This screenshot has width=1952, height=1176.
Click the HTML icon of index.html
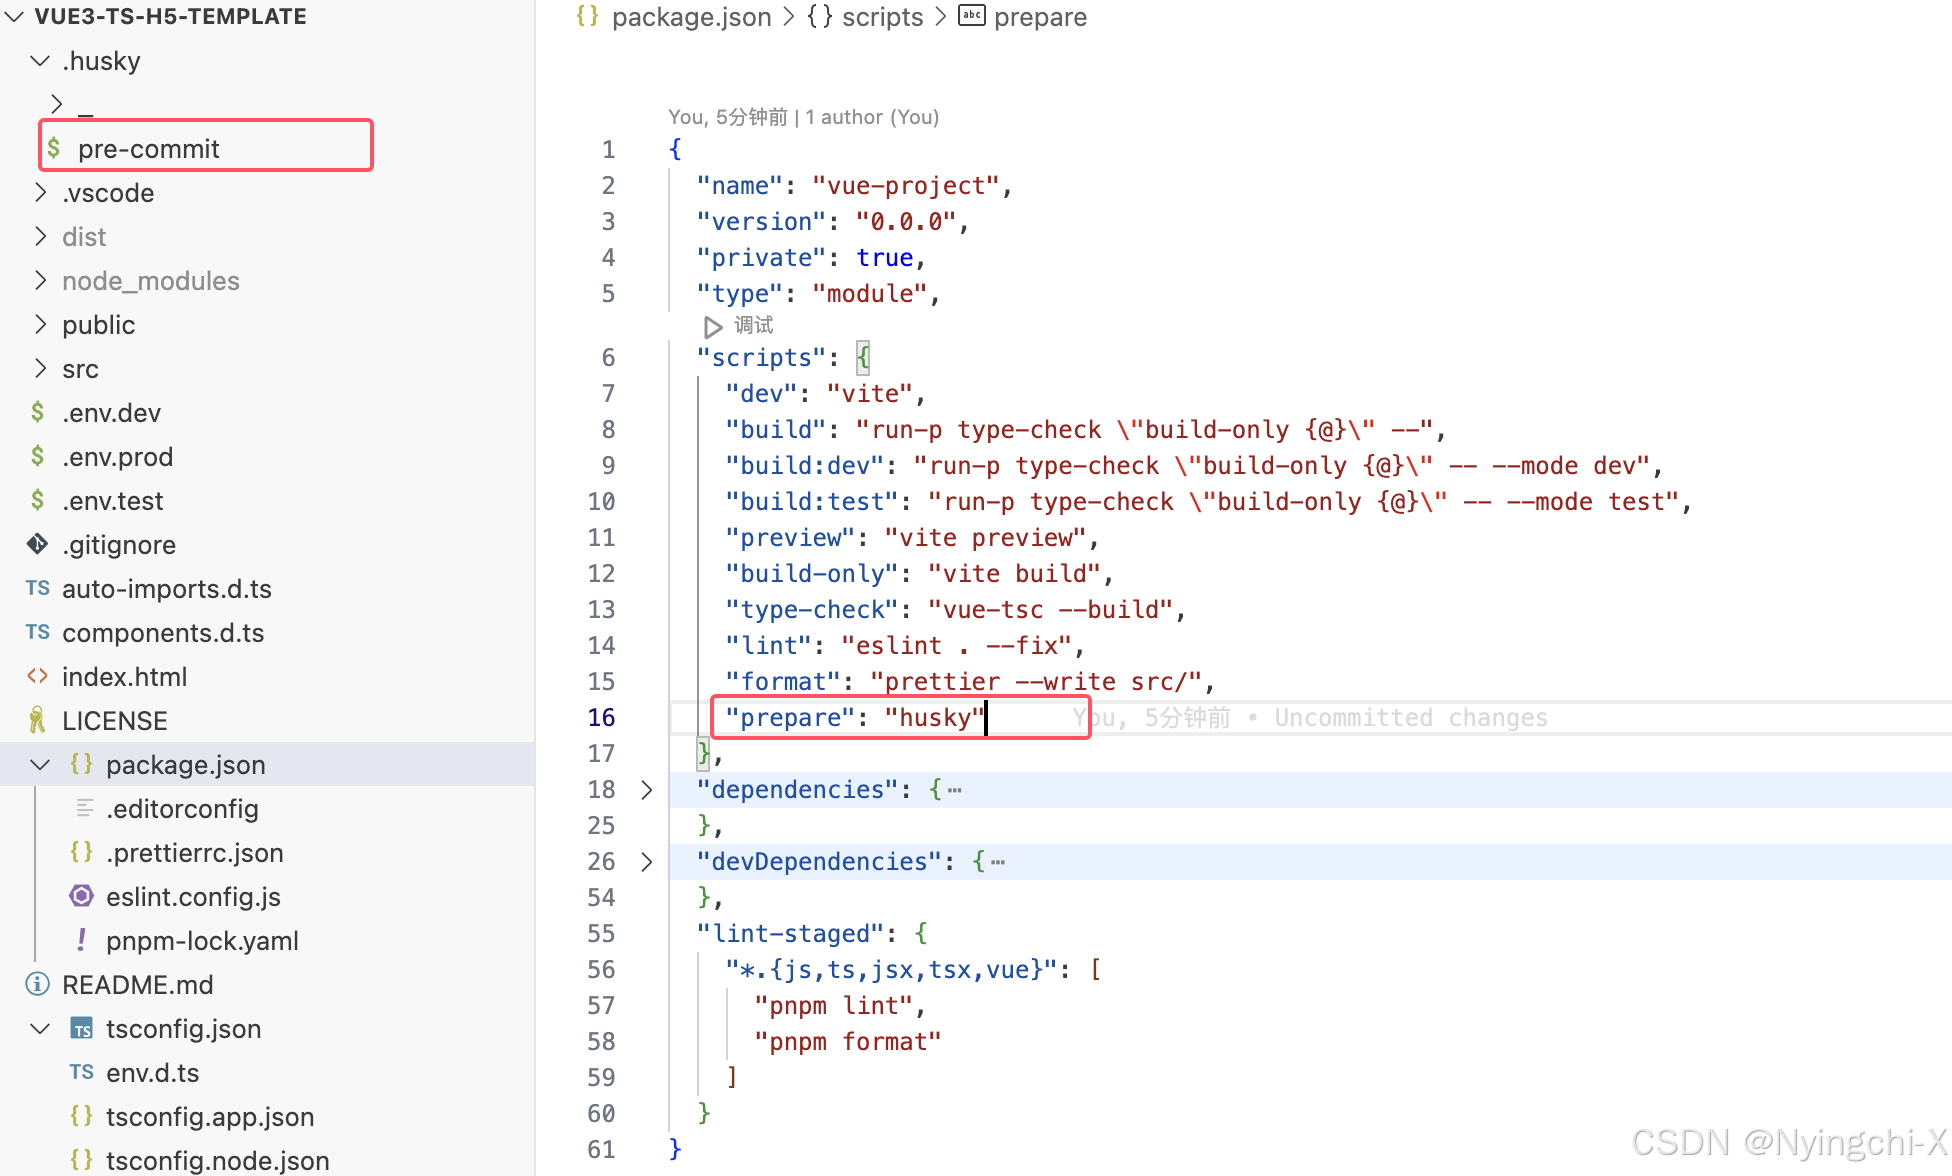click(38, 676)
